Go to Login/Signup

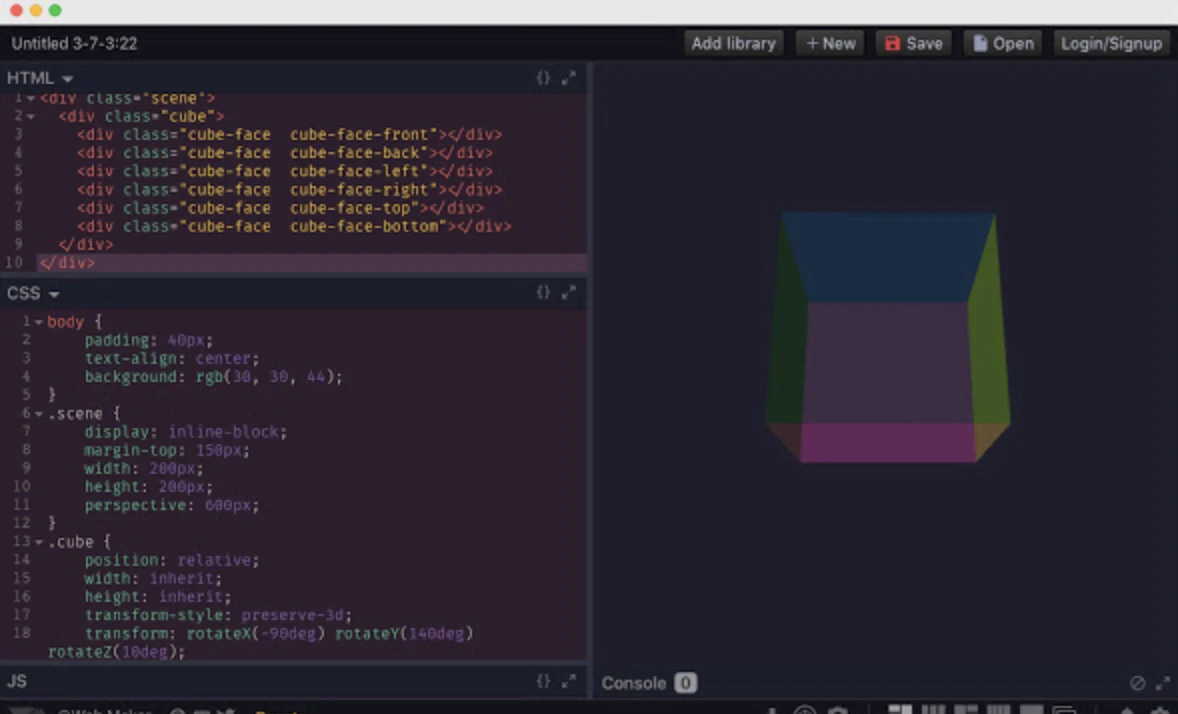(x=1111, y=44)
